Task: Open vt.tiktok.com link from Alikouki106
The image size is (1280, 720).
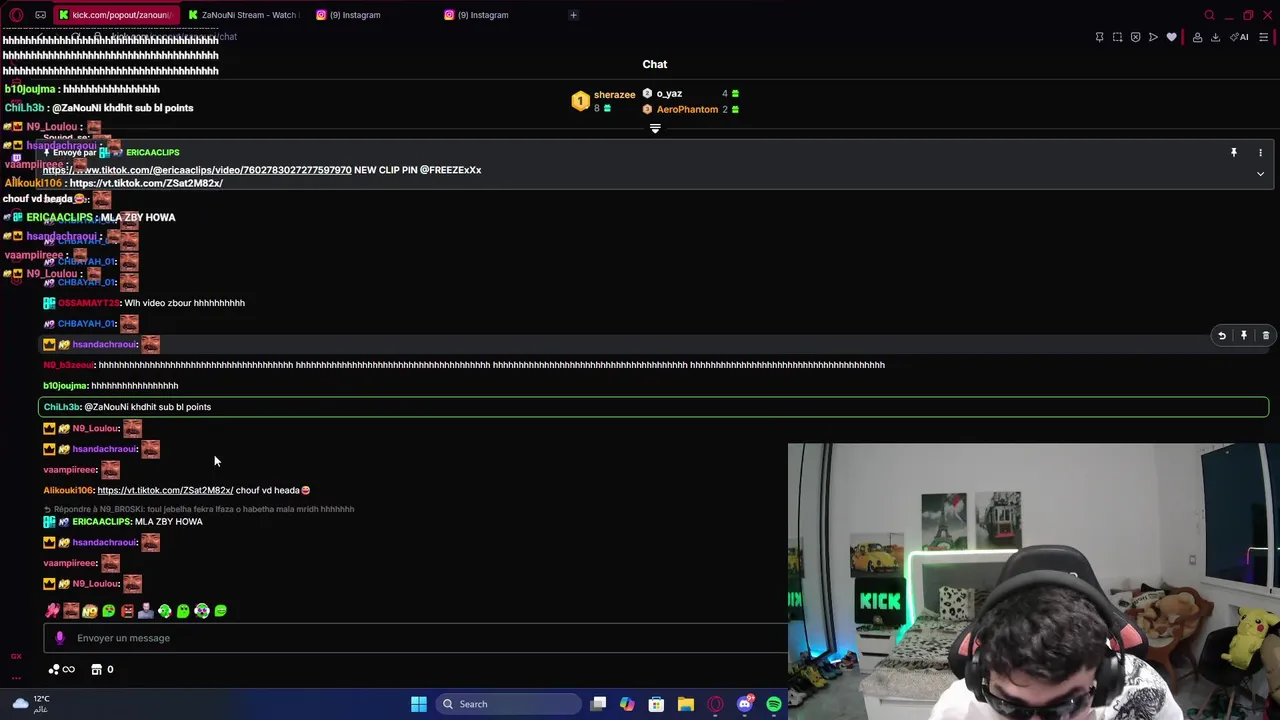Action: coord(165,490)
